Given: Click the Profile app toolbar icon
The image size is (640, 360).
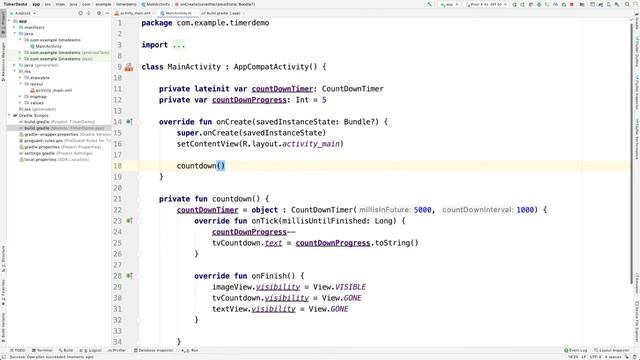Looking at the screenshot, I should pos(555,4).
